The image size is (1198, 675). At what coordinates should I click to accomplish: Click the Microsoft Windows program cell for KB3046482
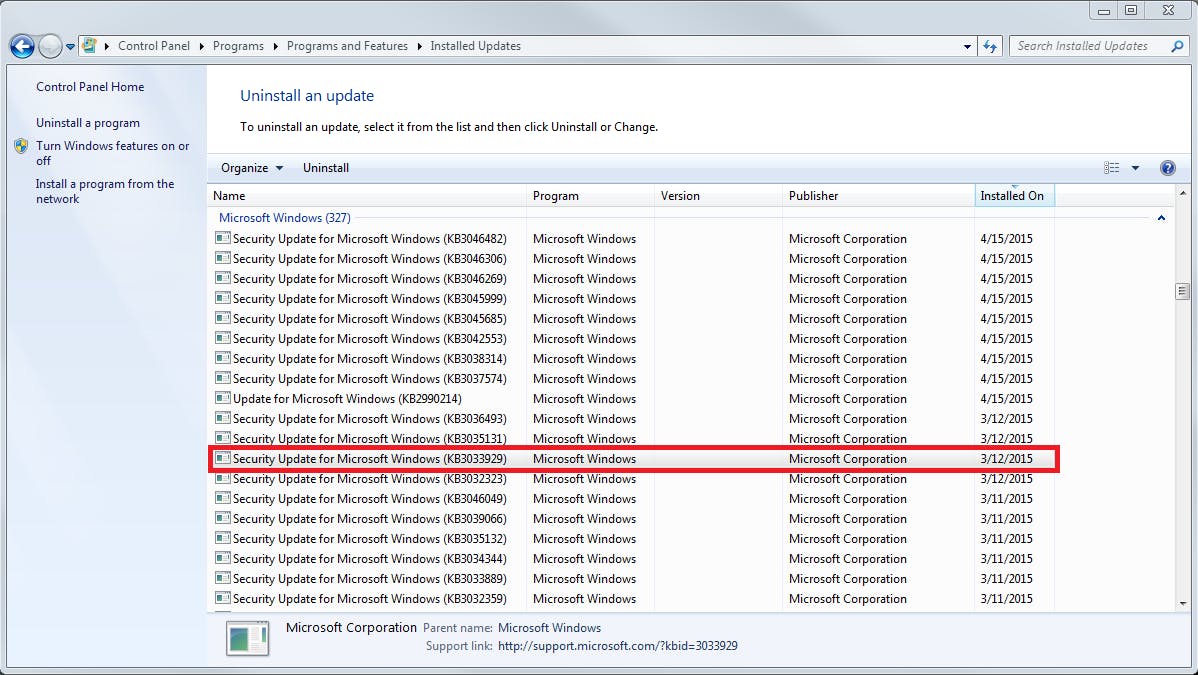(584, 239)
